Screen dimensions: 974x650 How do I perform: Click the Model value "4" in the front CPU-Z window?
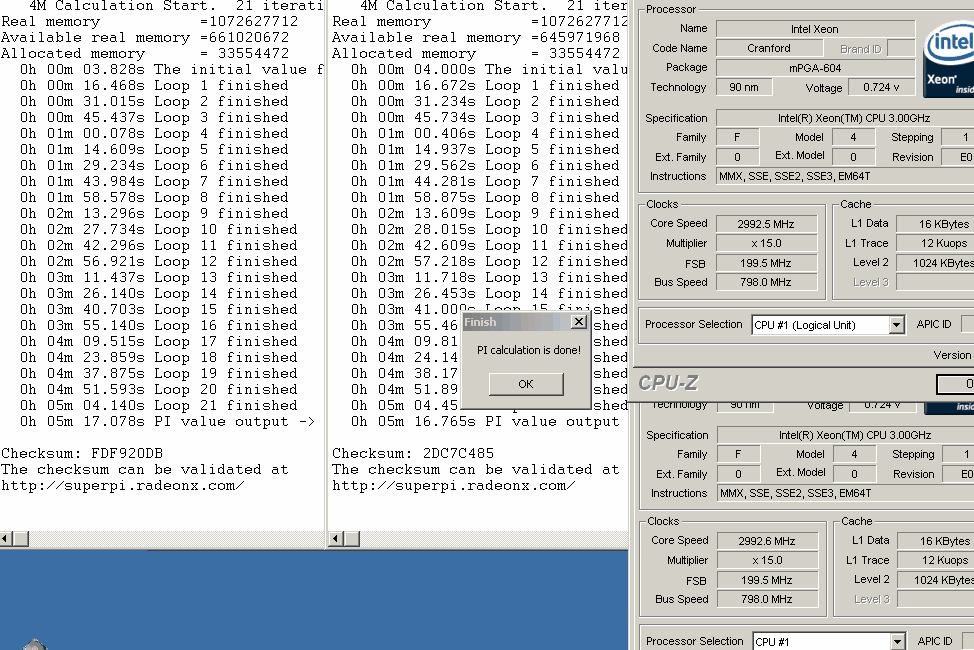[853, 137]
